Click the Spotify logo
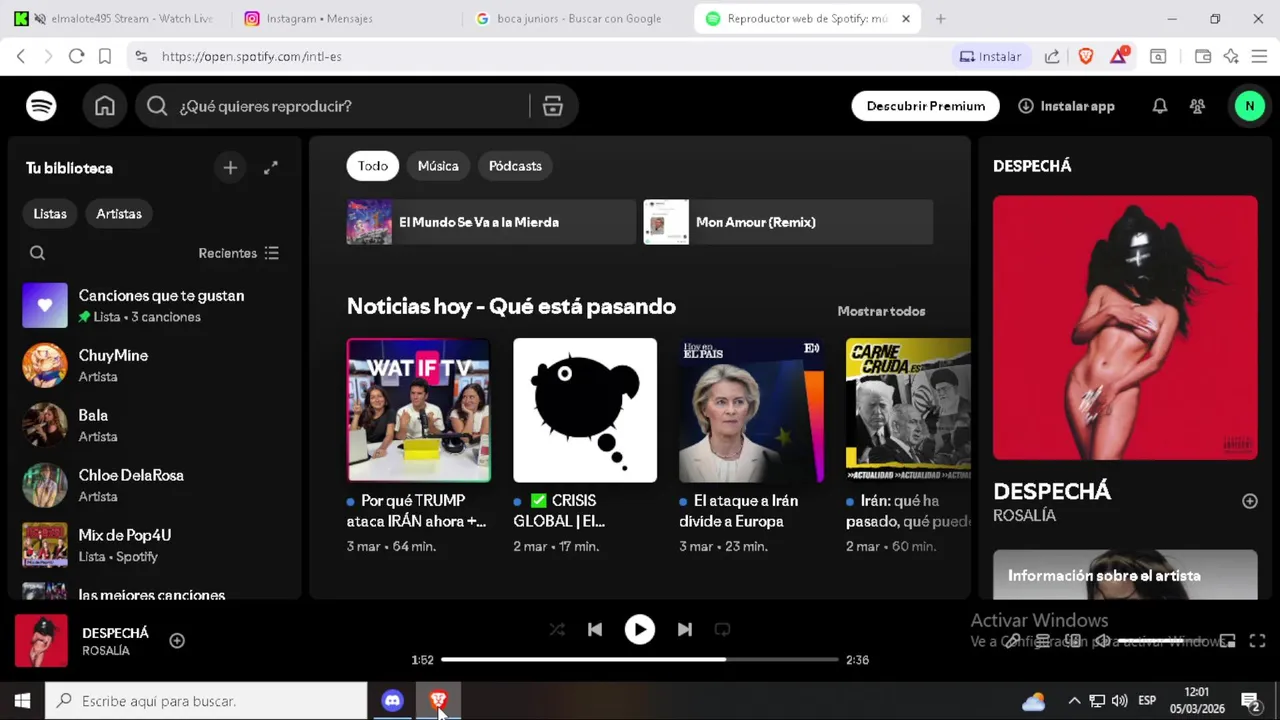 [x=41, y=106]
